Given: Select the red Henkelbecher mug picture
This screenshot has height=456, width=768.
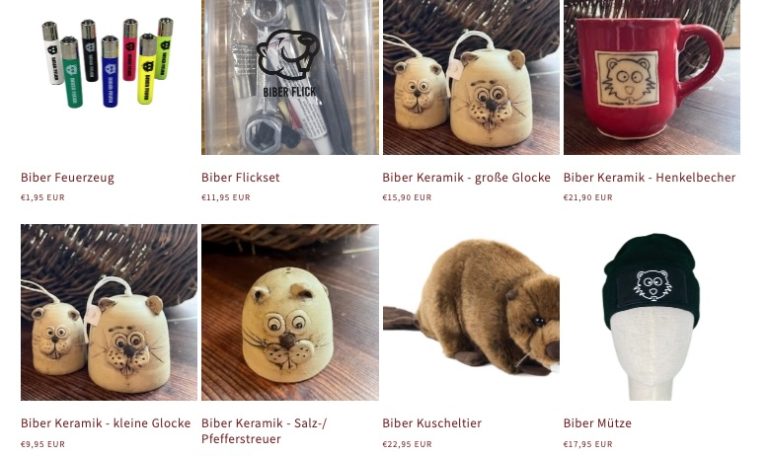Looking at the screenshot, I should point(652,77).
